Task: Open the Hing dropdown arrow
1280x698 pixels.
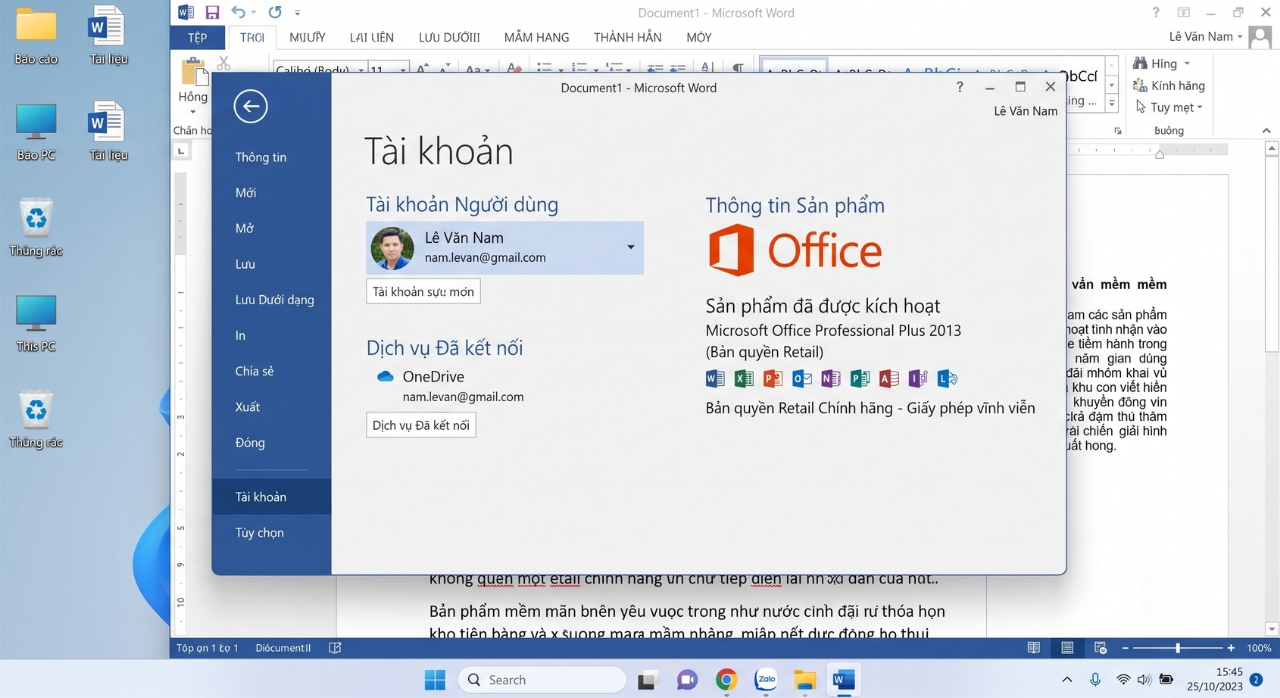Action: pos(1187,64)
